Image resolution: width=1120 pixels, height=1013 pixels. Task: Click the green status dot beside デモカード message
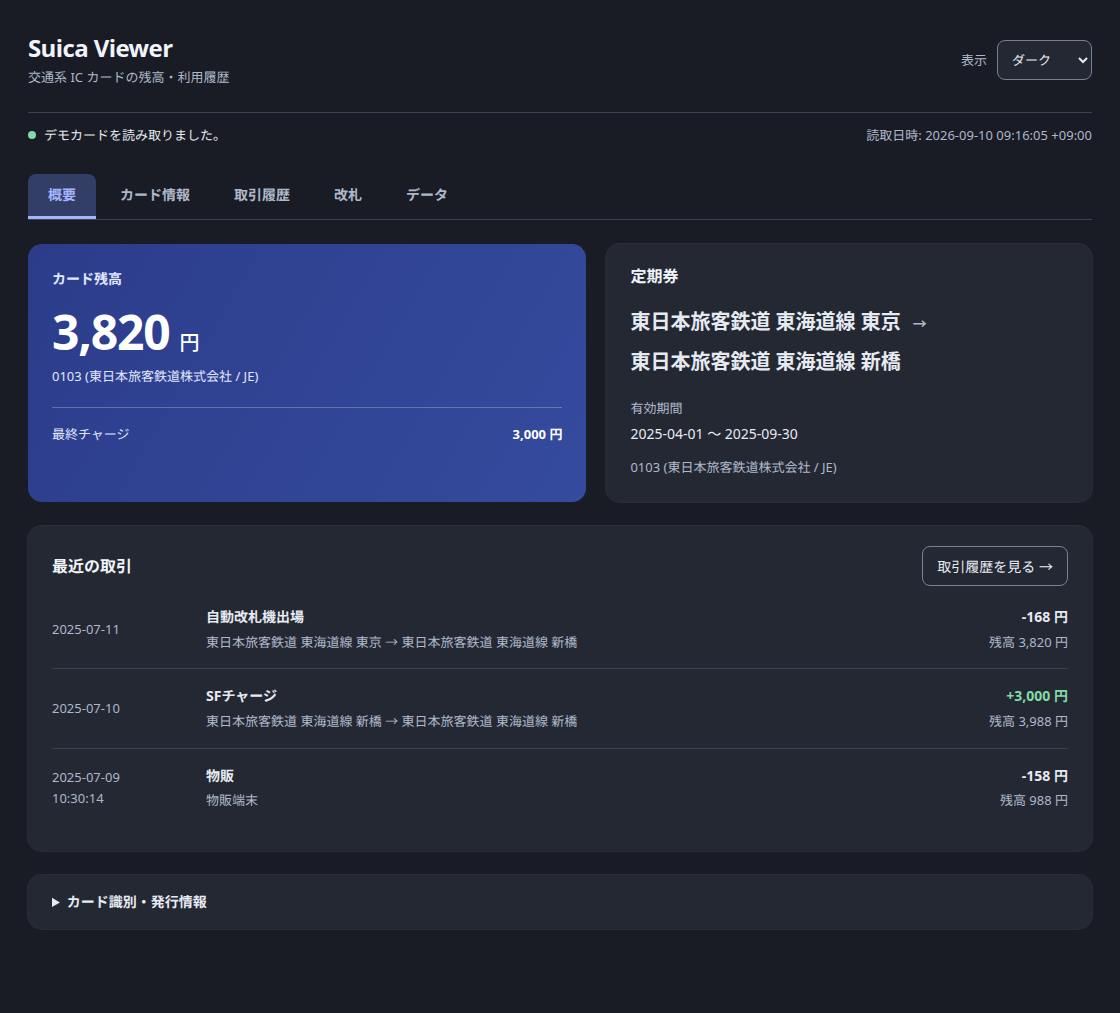pyautogui.click(x=32, y=135)
